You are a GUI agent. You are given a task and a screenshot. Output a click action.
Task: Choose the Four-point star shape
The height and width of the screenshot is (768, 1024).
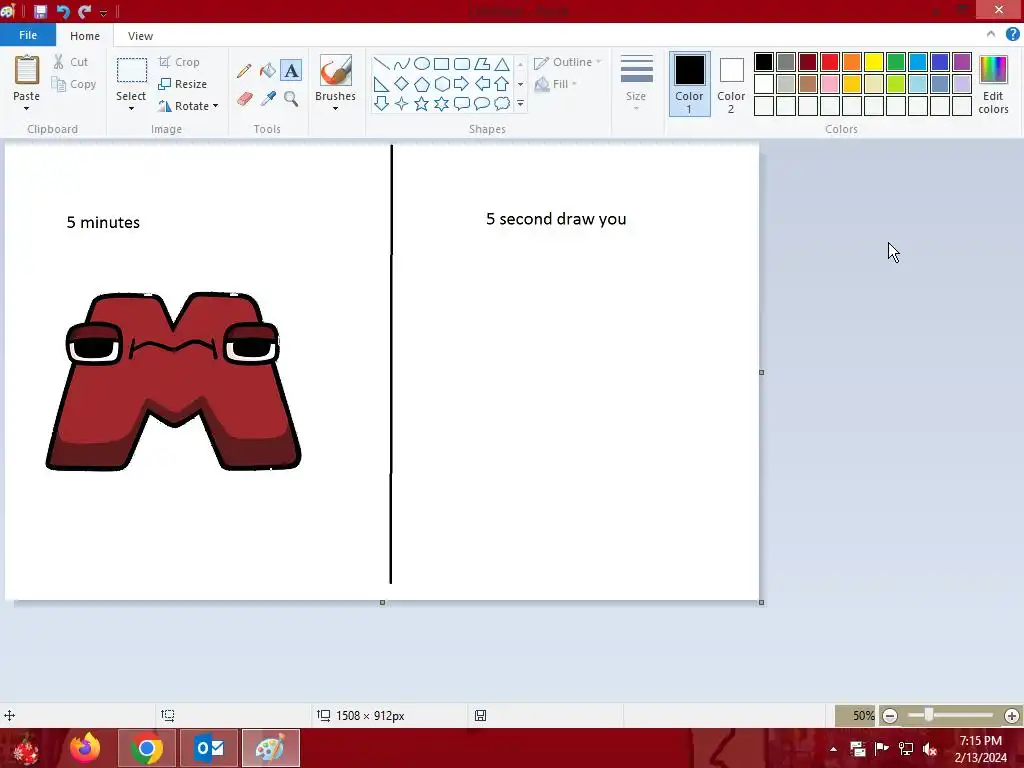(402, 103)
